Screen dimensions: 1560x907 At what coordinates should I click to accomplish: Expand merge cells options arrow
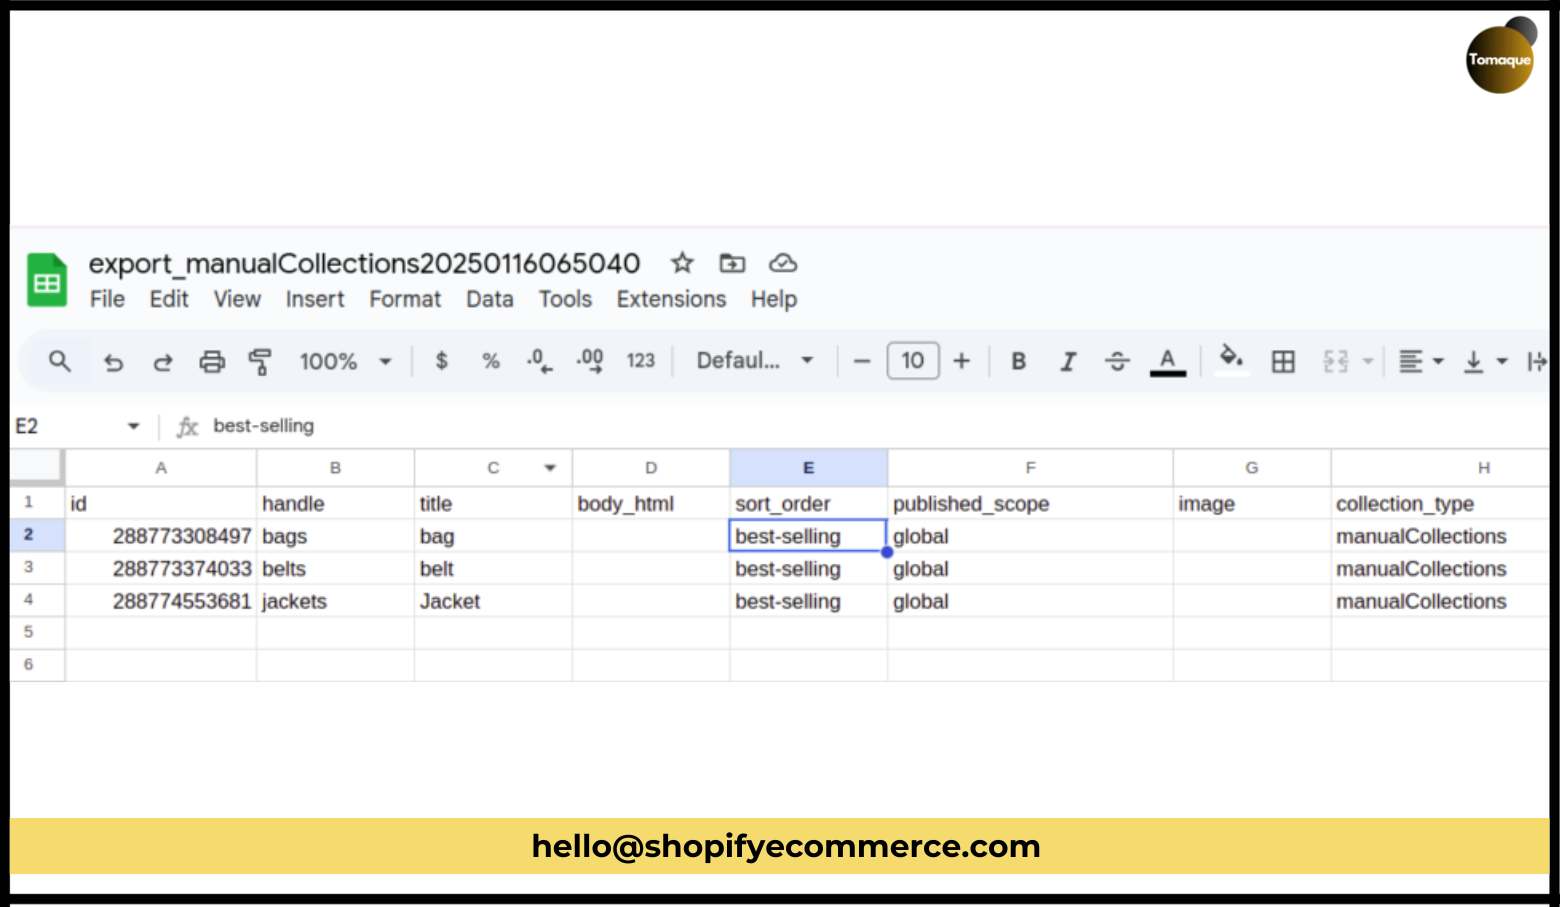tap(1368, 361)
